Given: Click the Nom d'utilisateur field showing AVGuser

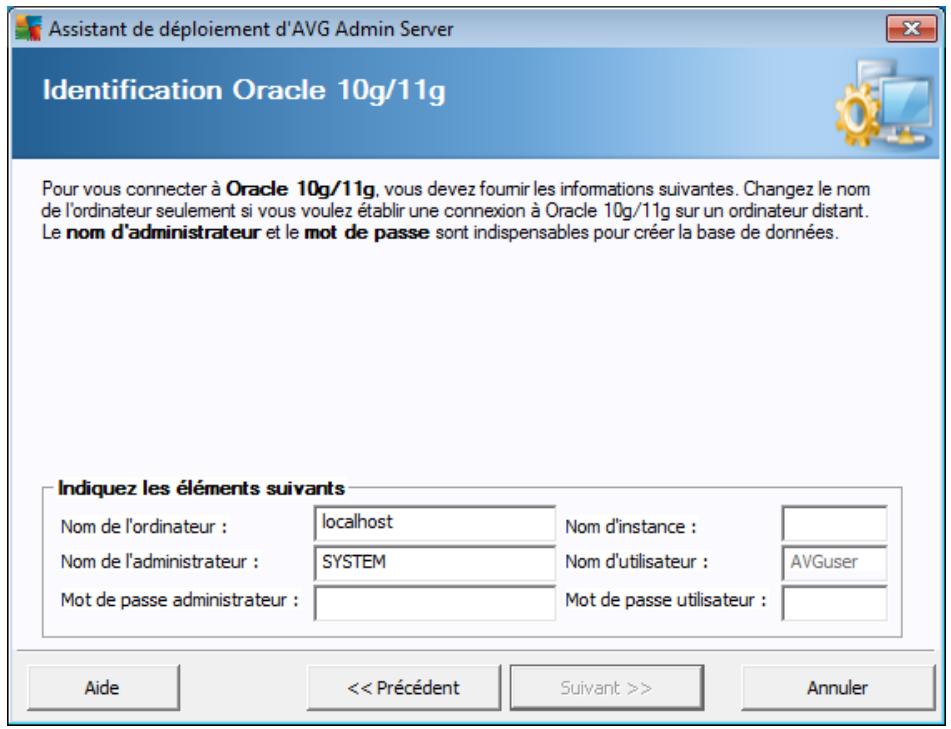Looking at the screenshot, I should [835, 563].
